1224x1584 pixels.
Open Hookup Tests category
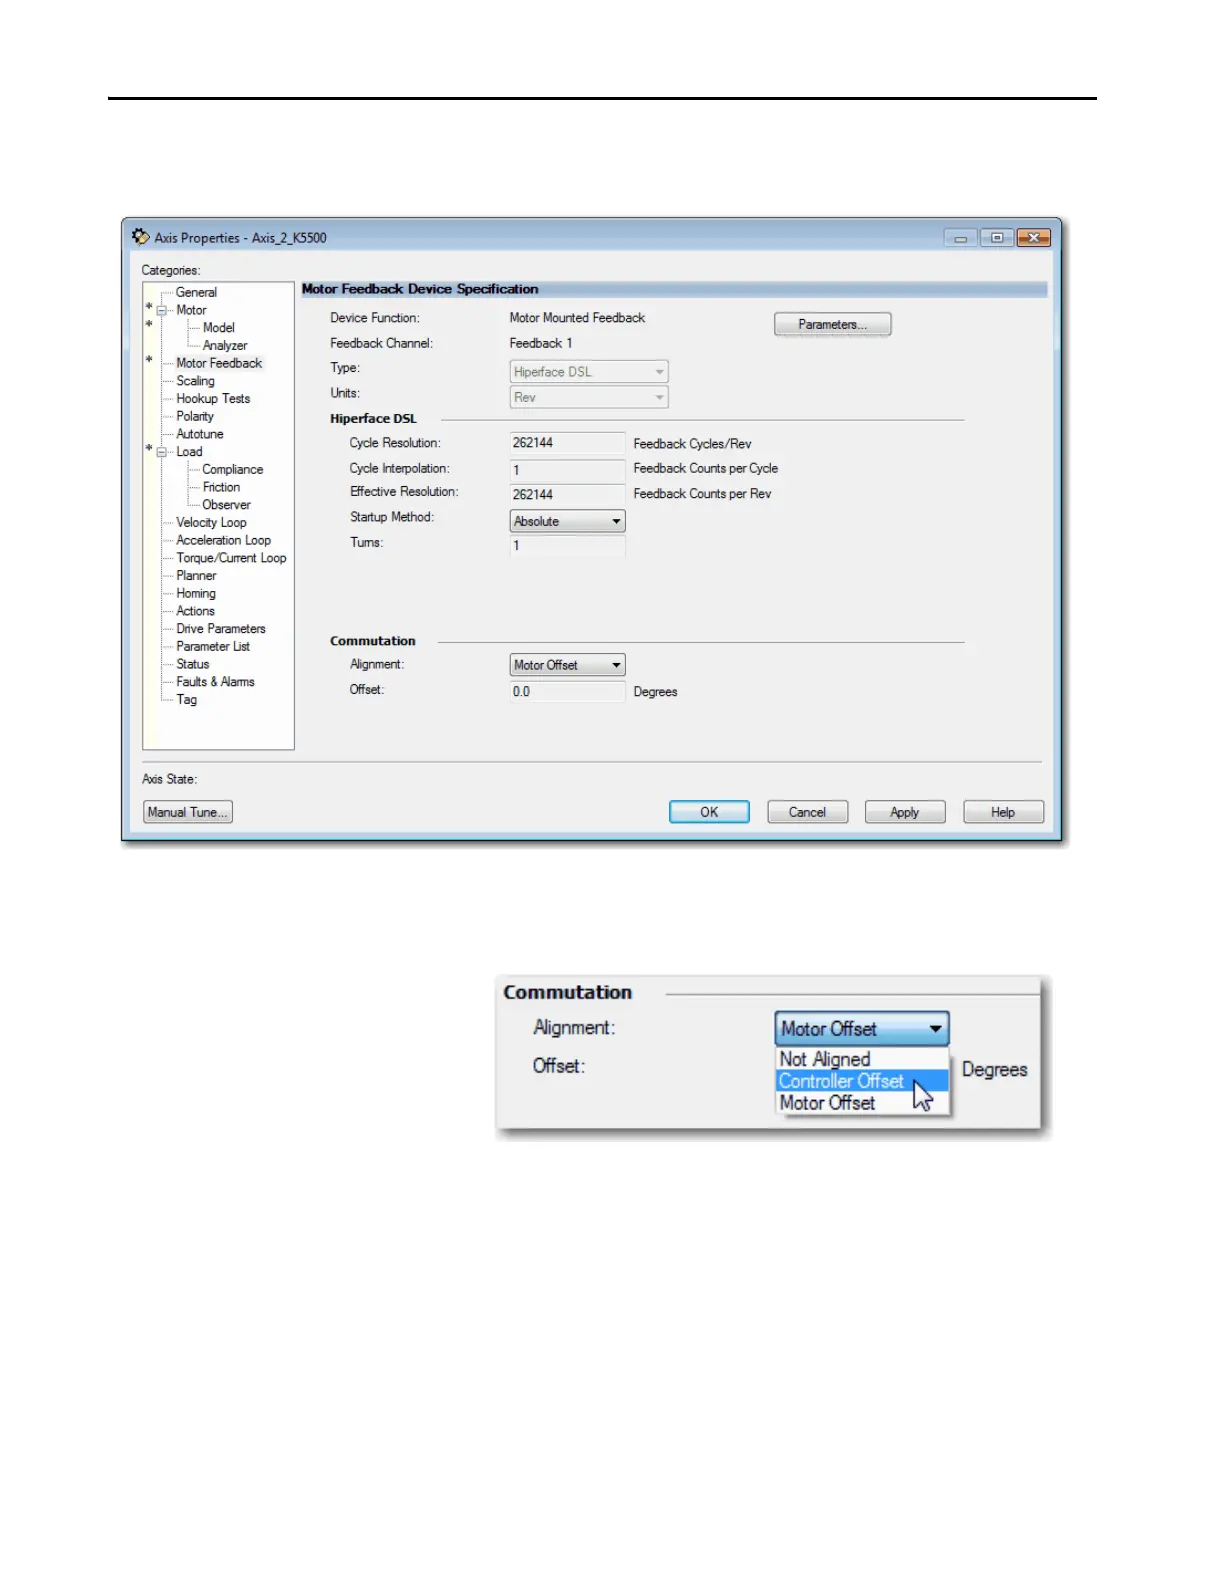coord(213,399)
